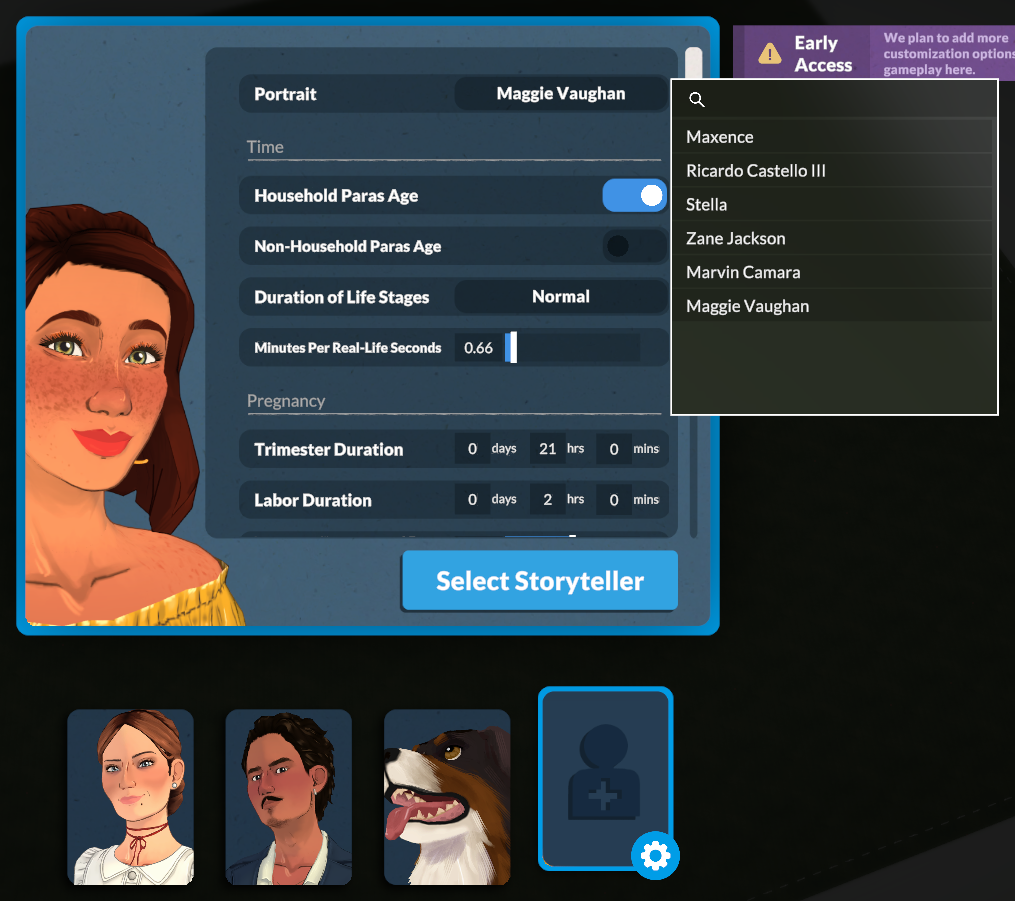Click the Minutes Per Real-Life Seconds slider
The width and height of the screenshot is (1015, 901).
coord(572,348)
